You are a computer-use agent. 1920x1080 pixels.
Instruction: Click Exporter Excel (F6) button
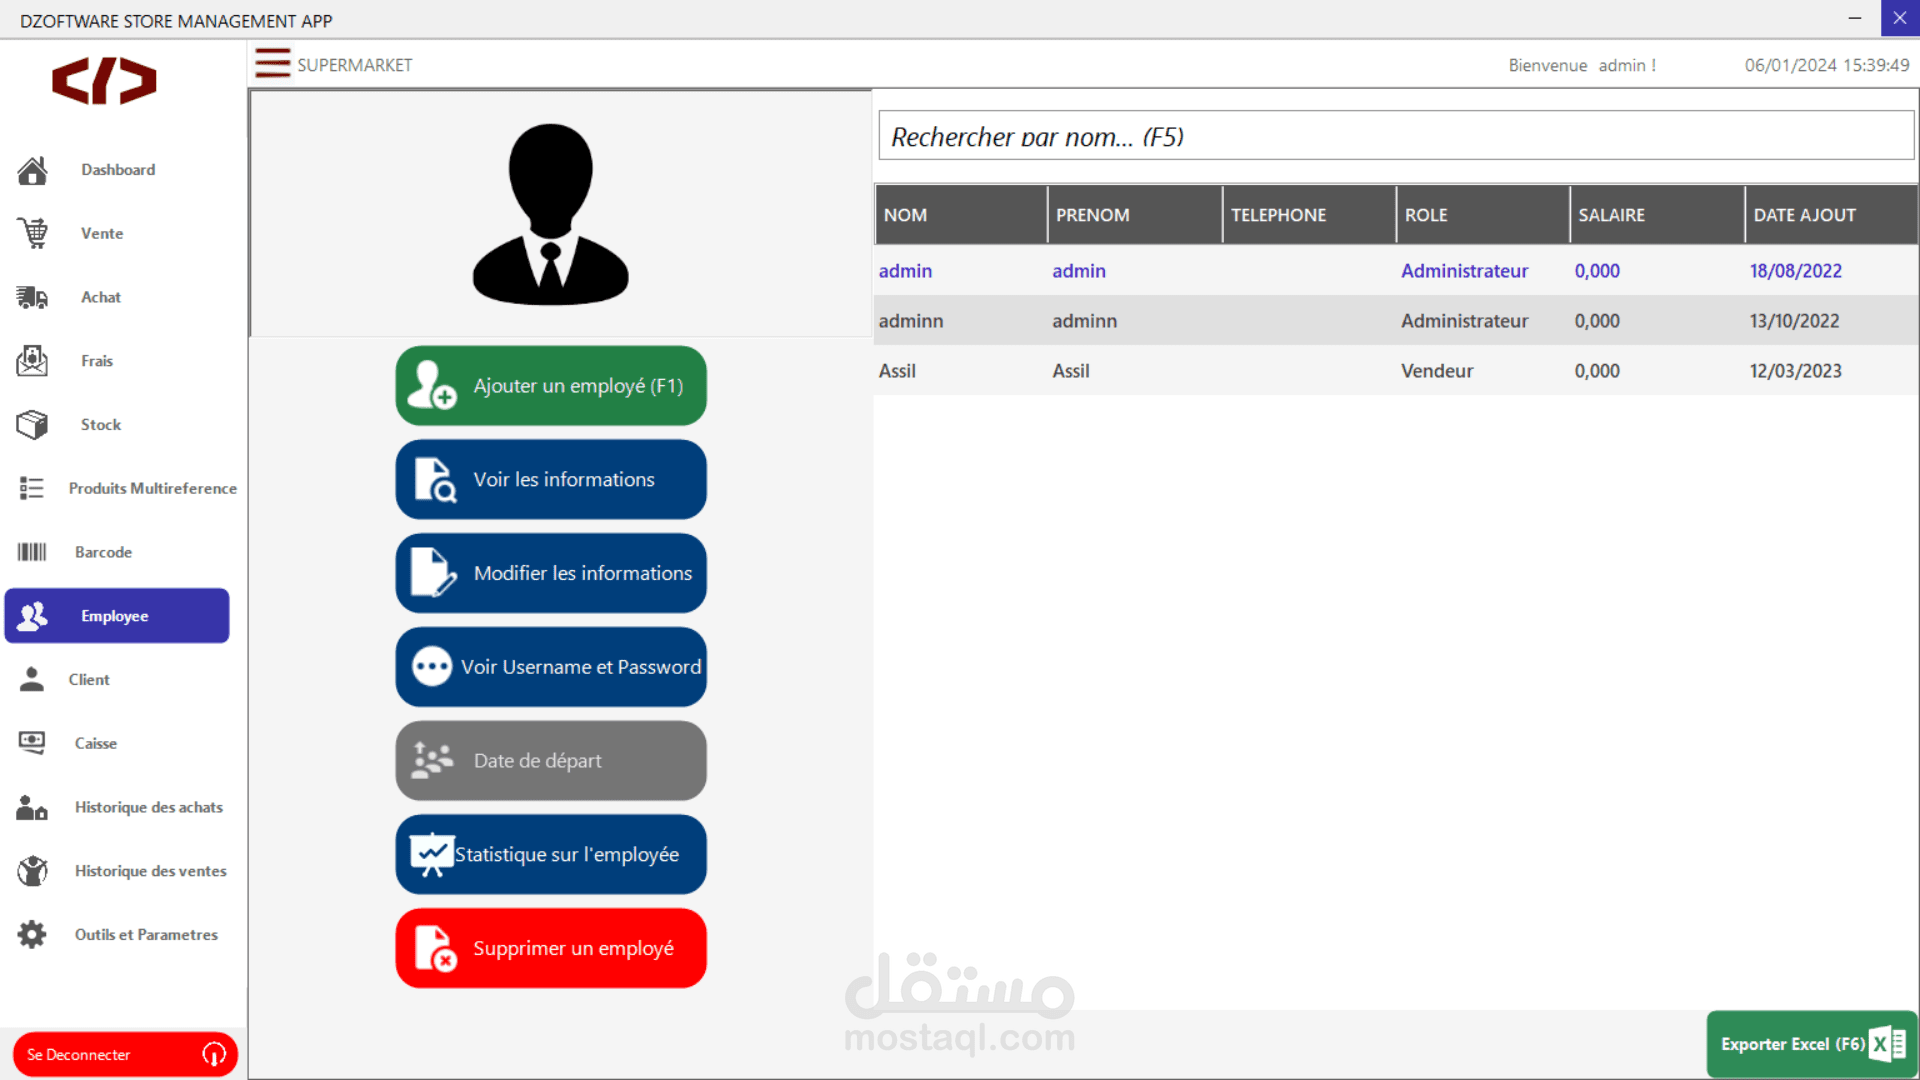1811,1044
